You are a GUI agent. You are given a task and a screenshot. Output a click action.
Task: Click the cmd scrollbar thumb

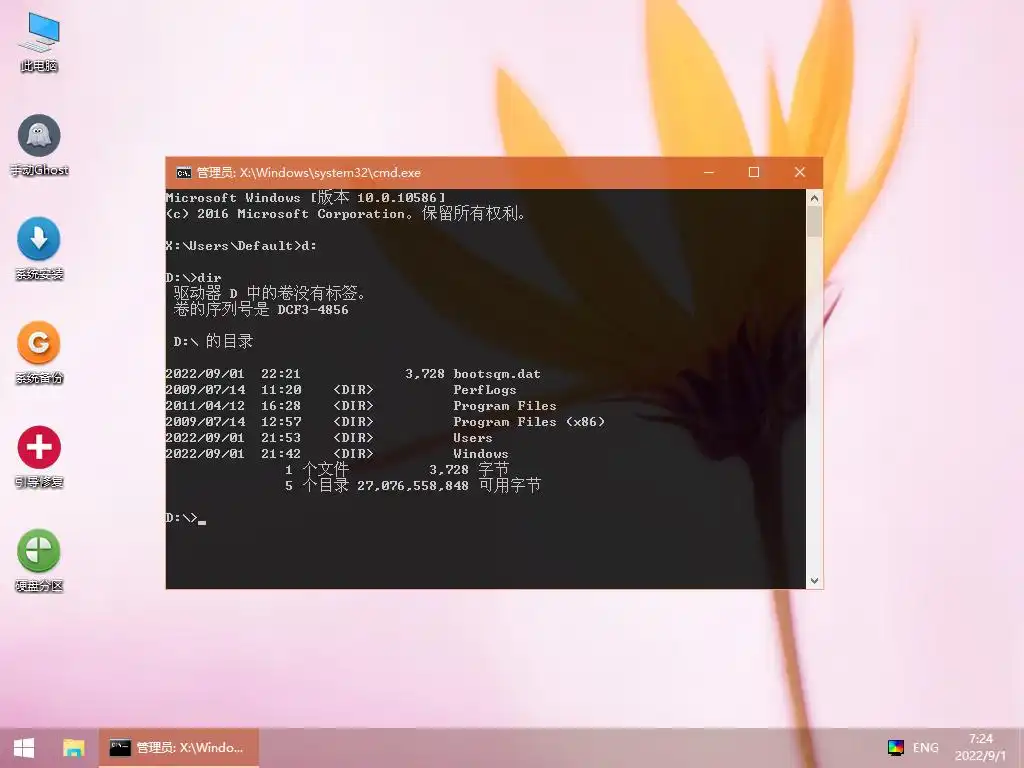tap(814, 222)
